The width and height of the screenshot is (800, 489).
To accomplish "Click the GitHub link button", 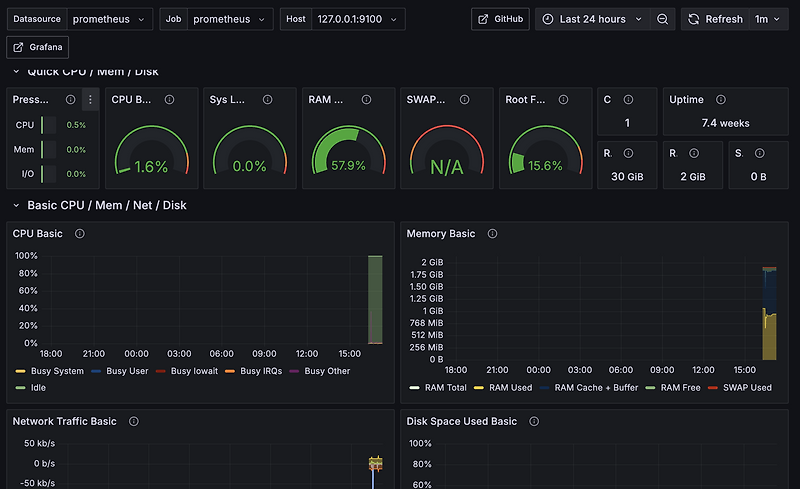I will click(x=500, y=19).
